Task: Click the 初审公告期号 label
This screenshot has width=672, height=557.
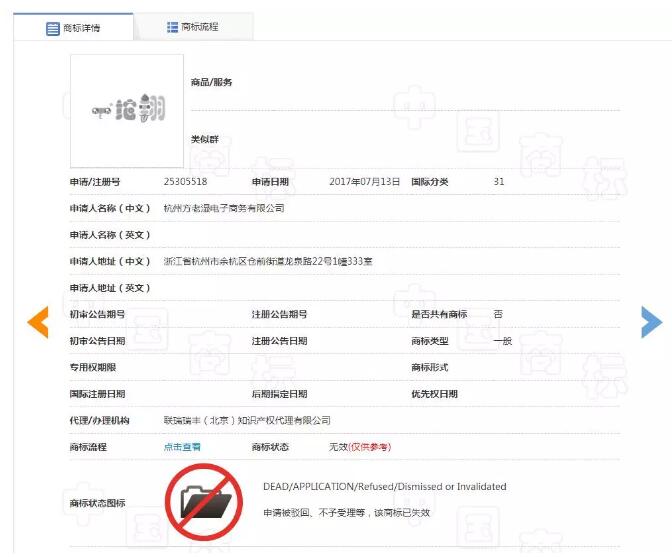Action: (97, 314)
